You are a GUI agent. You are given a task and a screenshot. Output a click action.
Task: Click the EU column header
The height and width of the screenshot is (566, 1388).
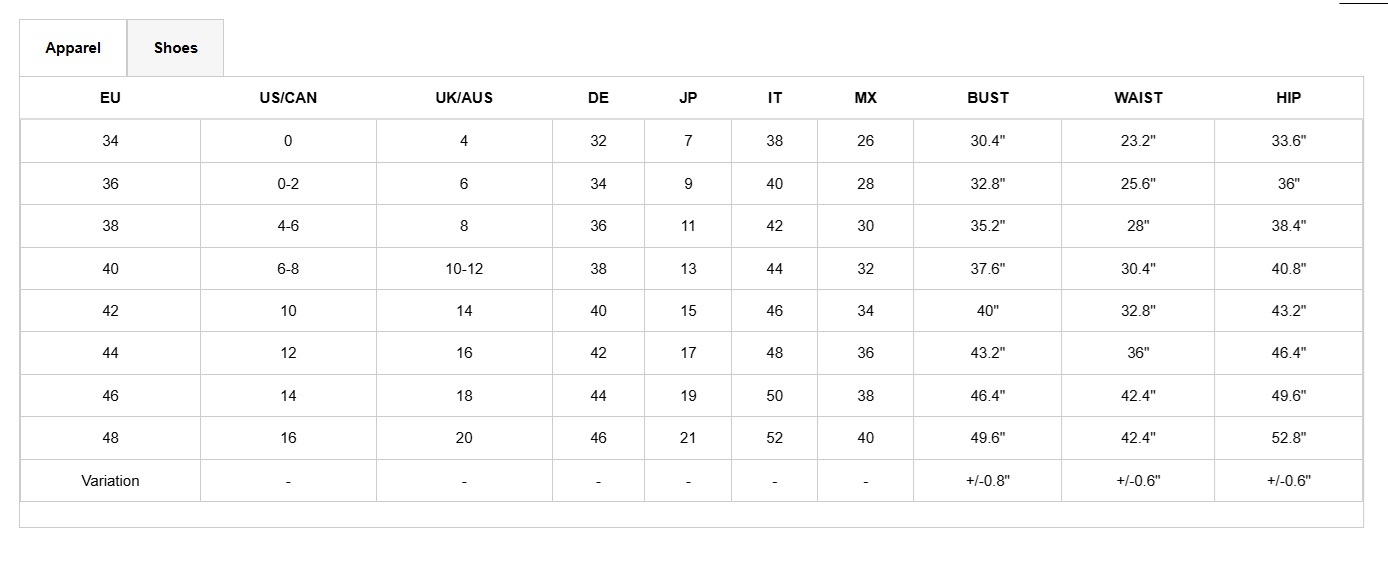[x=110, y=98]
